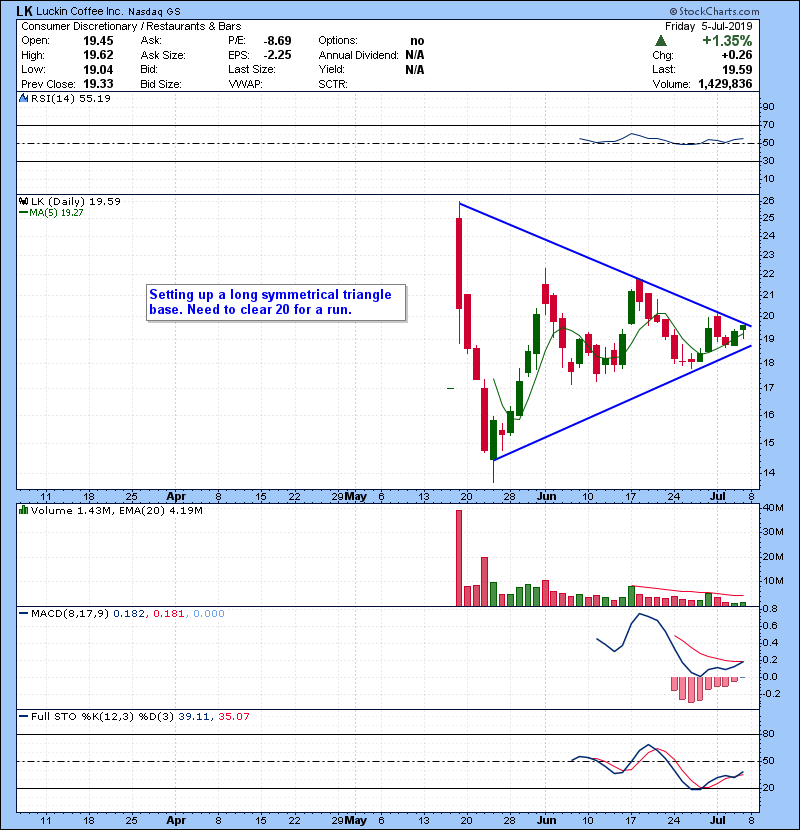Click Consumer Discretionary / Restaurants & Bars sector text

pos(131,26)
